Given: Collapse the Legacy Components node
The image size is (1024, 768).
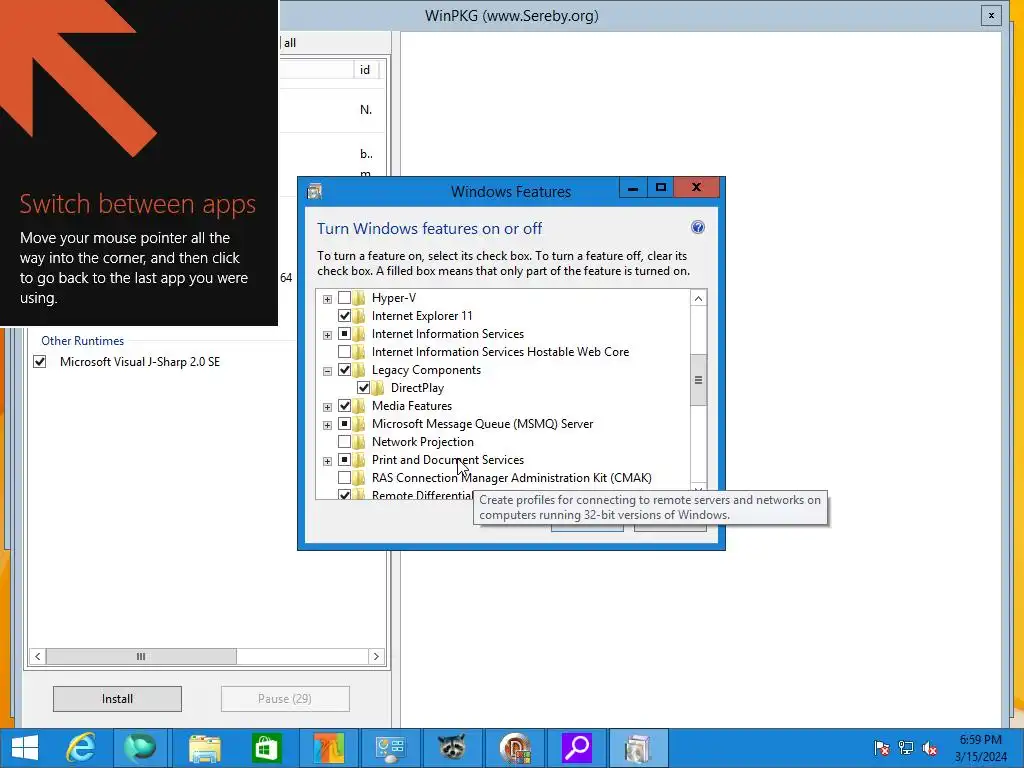Looking at the screenshot, I should [327, 371].
